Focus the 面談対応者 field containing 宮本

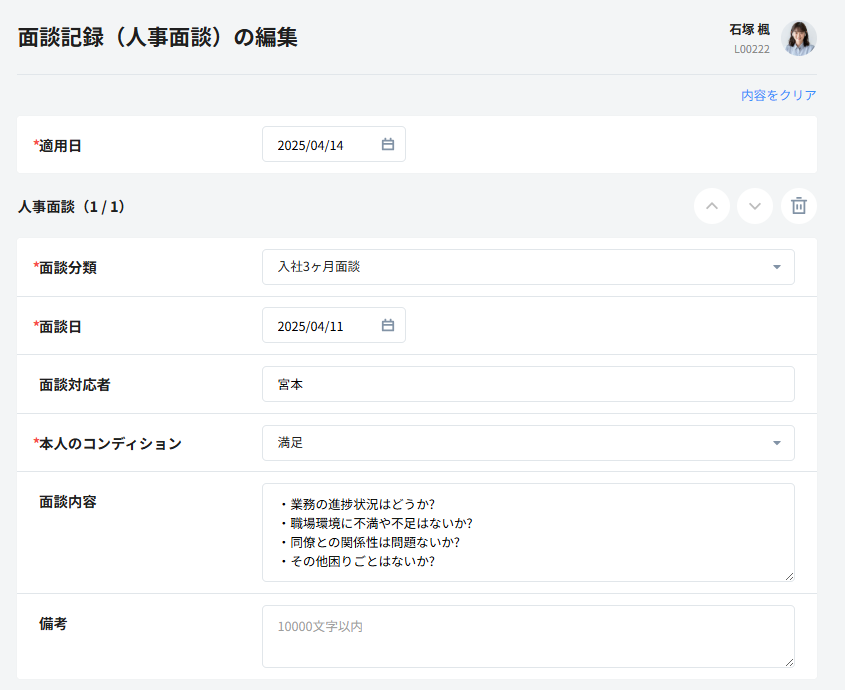click(527, 384)
